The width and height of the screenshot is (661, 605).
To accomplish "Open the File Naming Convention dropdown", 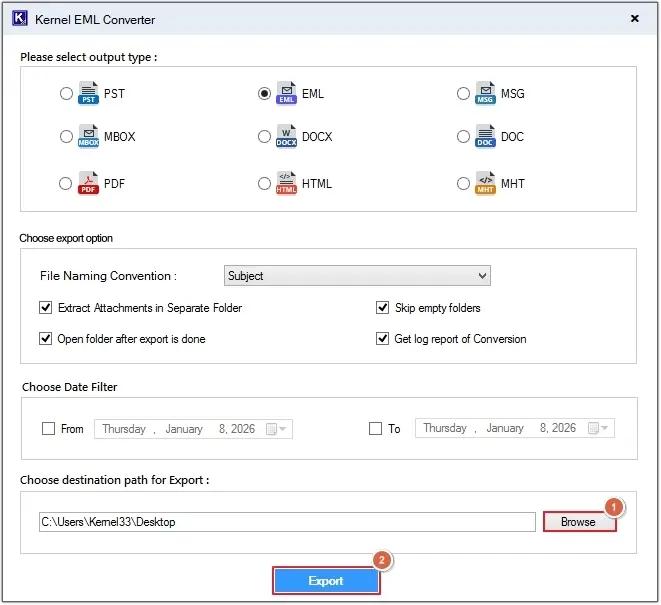I will click(x=357, y=276).
